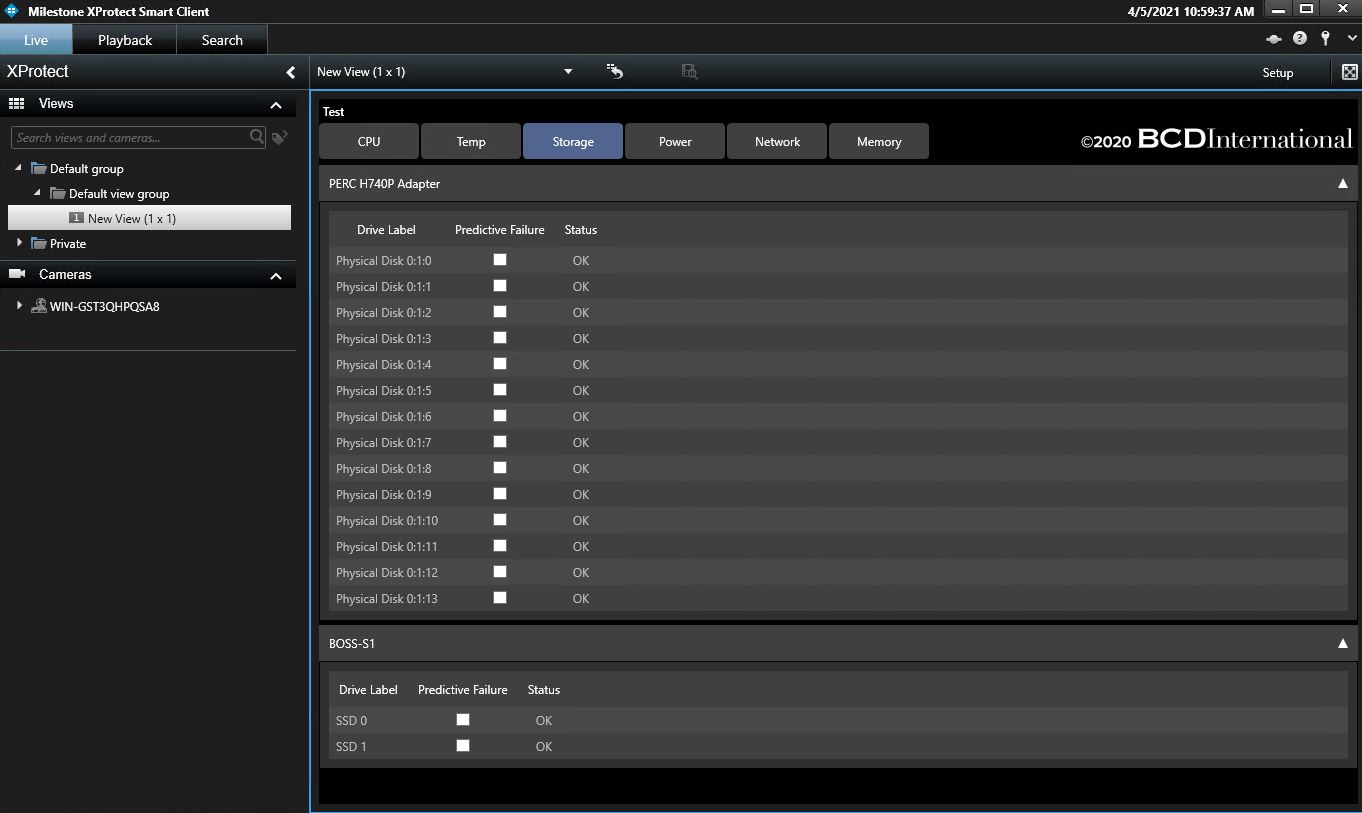The image size is (1362, 813).
Task: Click the Setup button
Action: (x=1277, y=72)
